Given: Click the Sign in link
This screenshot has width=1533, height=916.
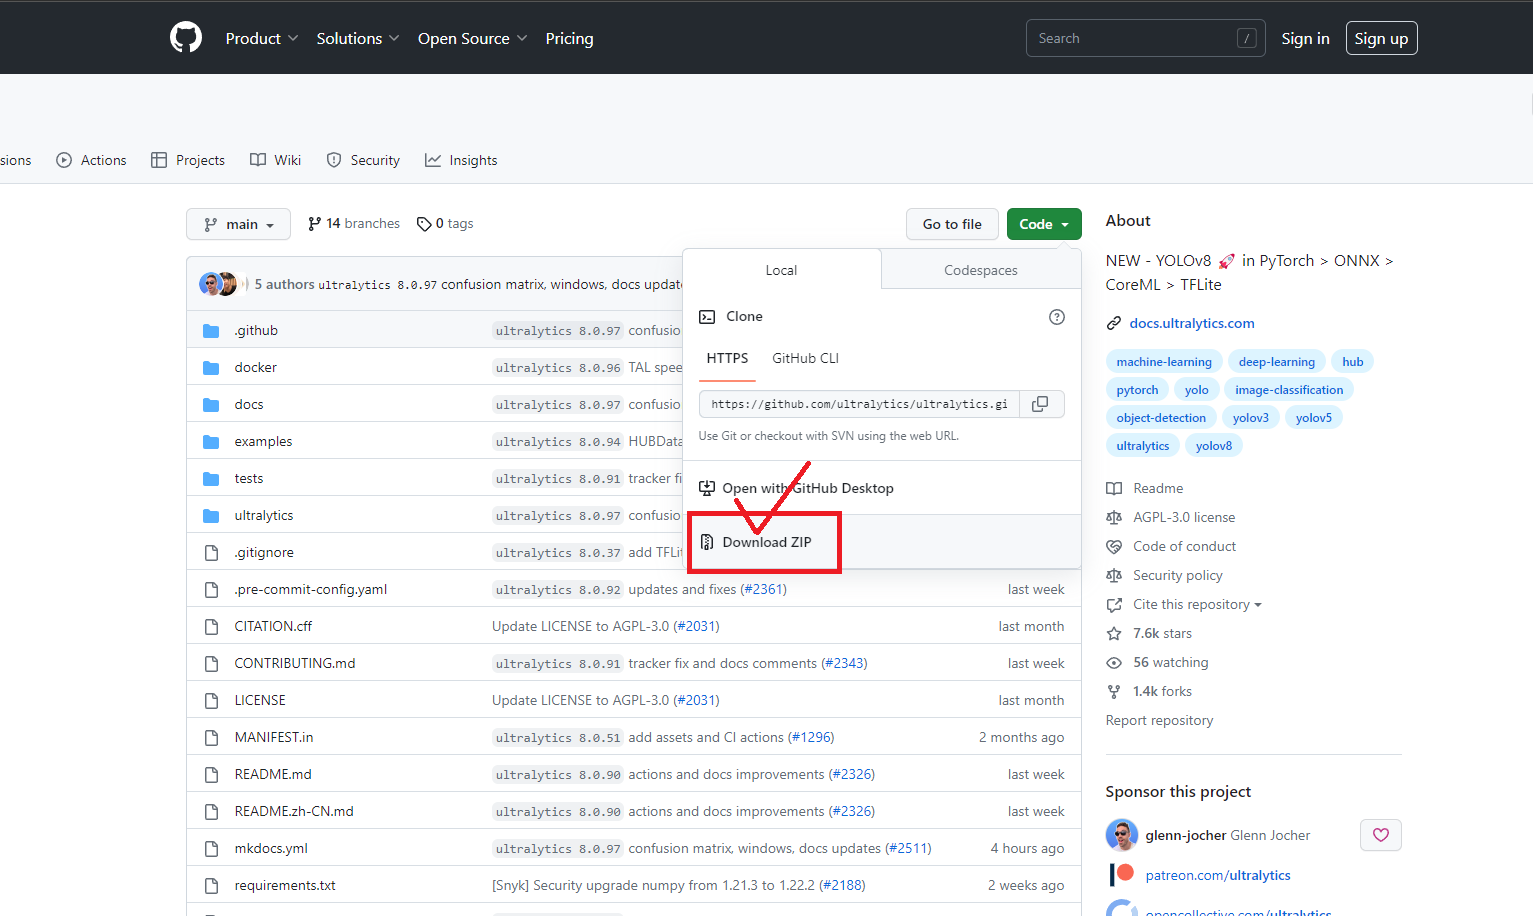Looking at the screenshot, I should click(1305, 38).
